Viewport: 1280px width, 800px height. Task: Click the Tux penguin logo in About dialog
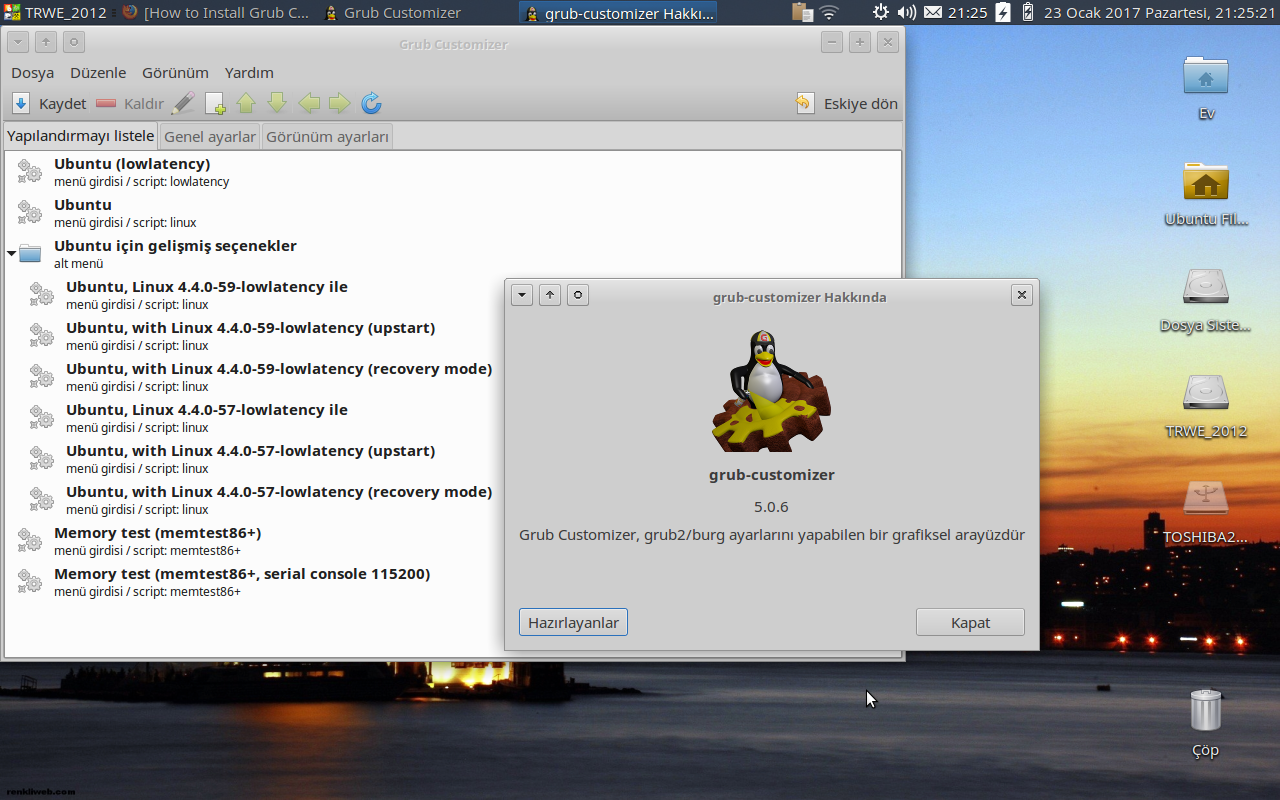coord(771,390)
